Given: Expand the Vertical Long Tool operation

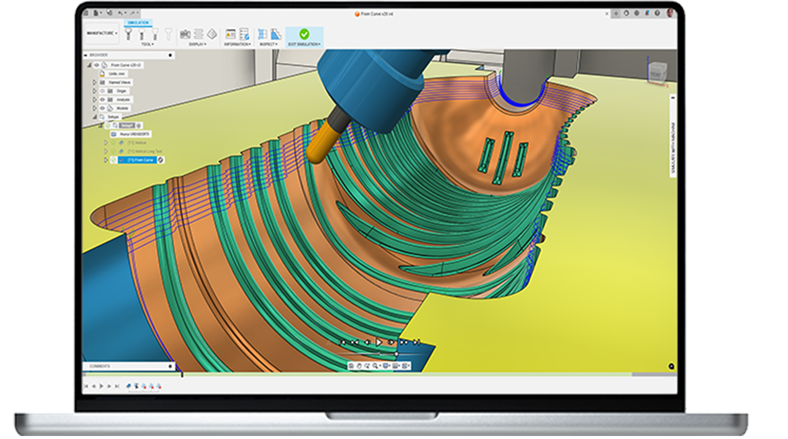Looking at the screenshot, I should click(106, 151).
